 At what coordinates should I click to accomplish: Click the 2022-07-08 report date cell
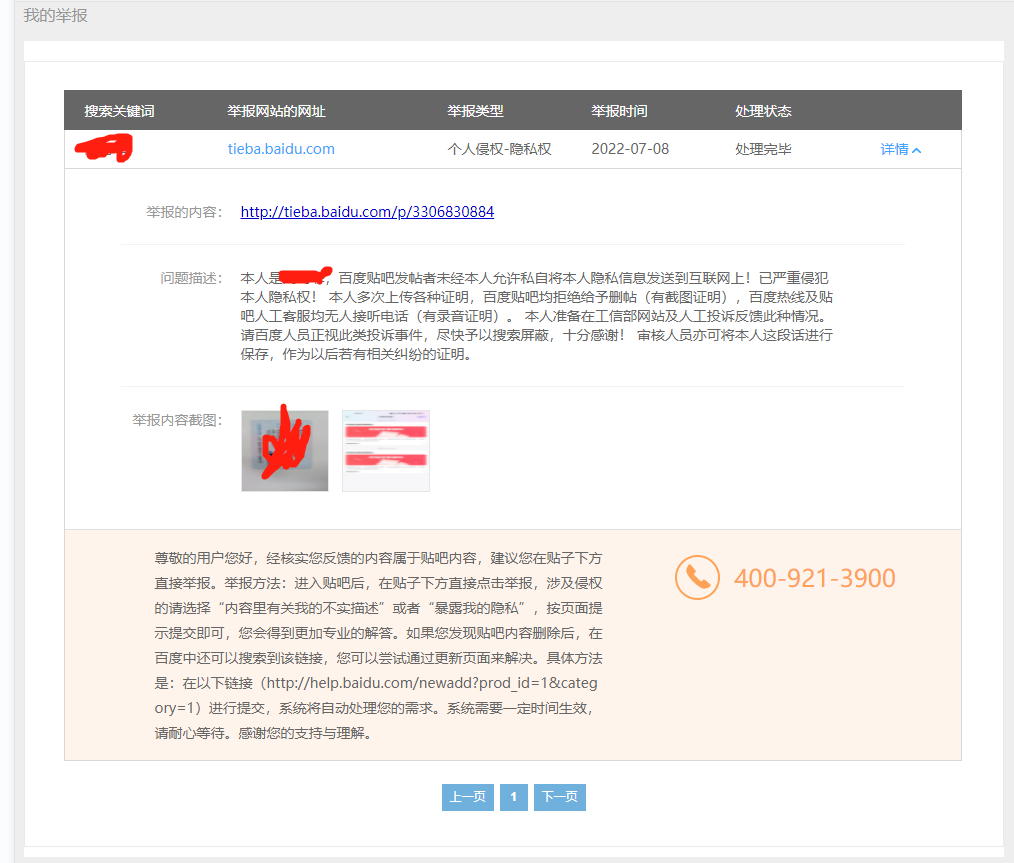tap(630, 149)
